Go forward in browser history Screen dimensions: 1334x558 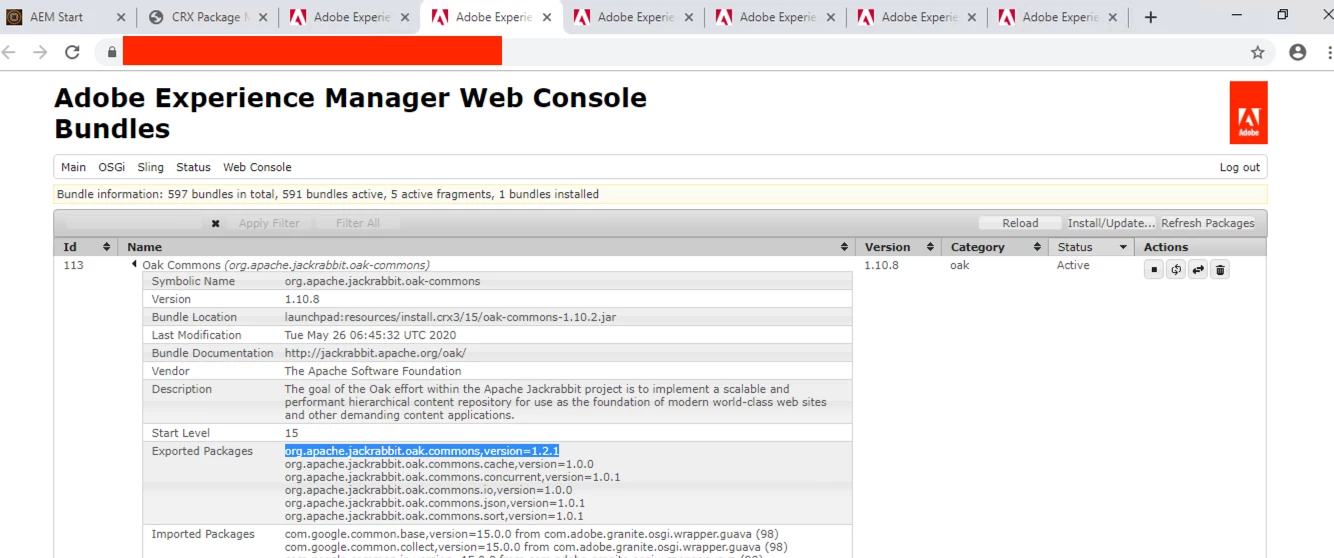pyautogui.click(x=40, y=52)
